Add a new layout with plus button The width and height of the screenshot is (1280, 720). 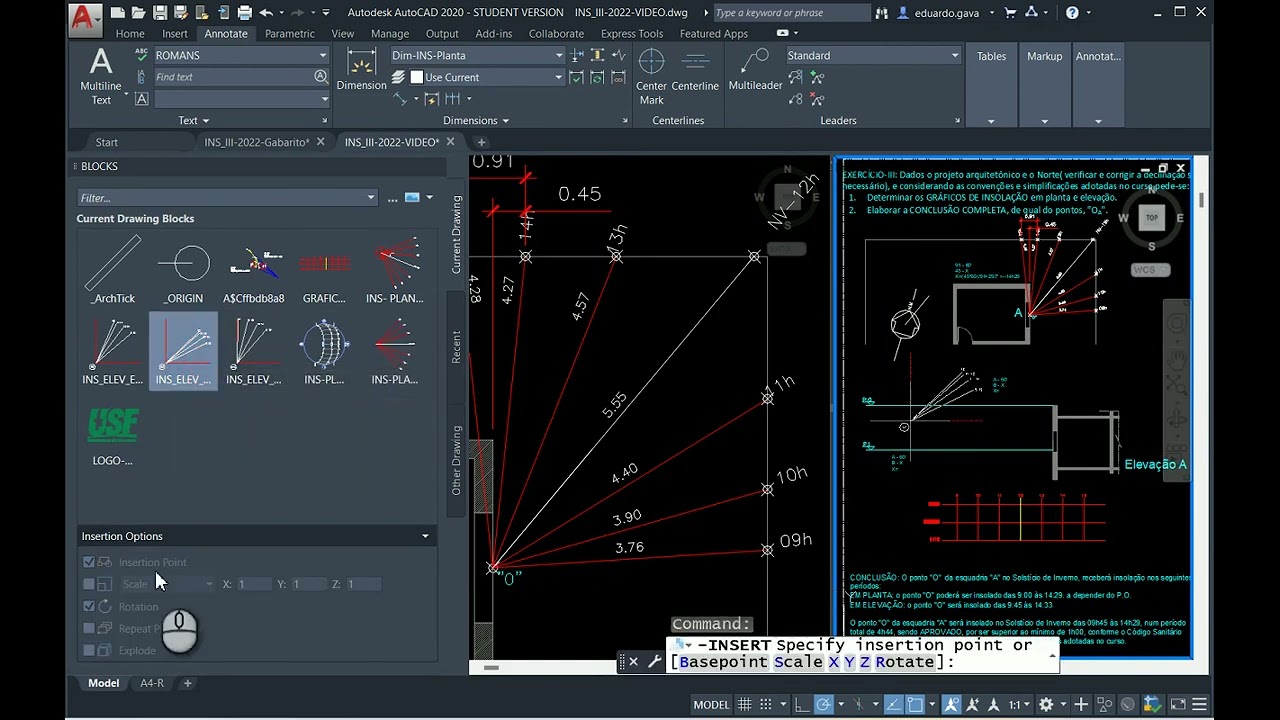[187, 683]
